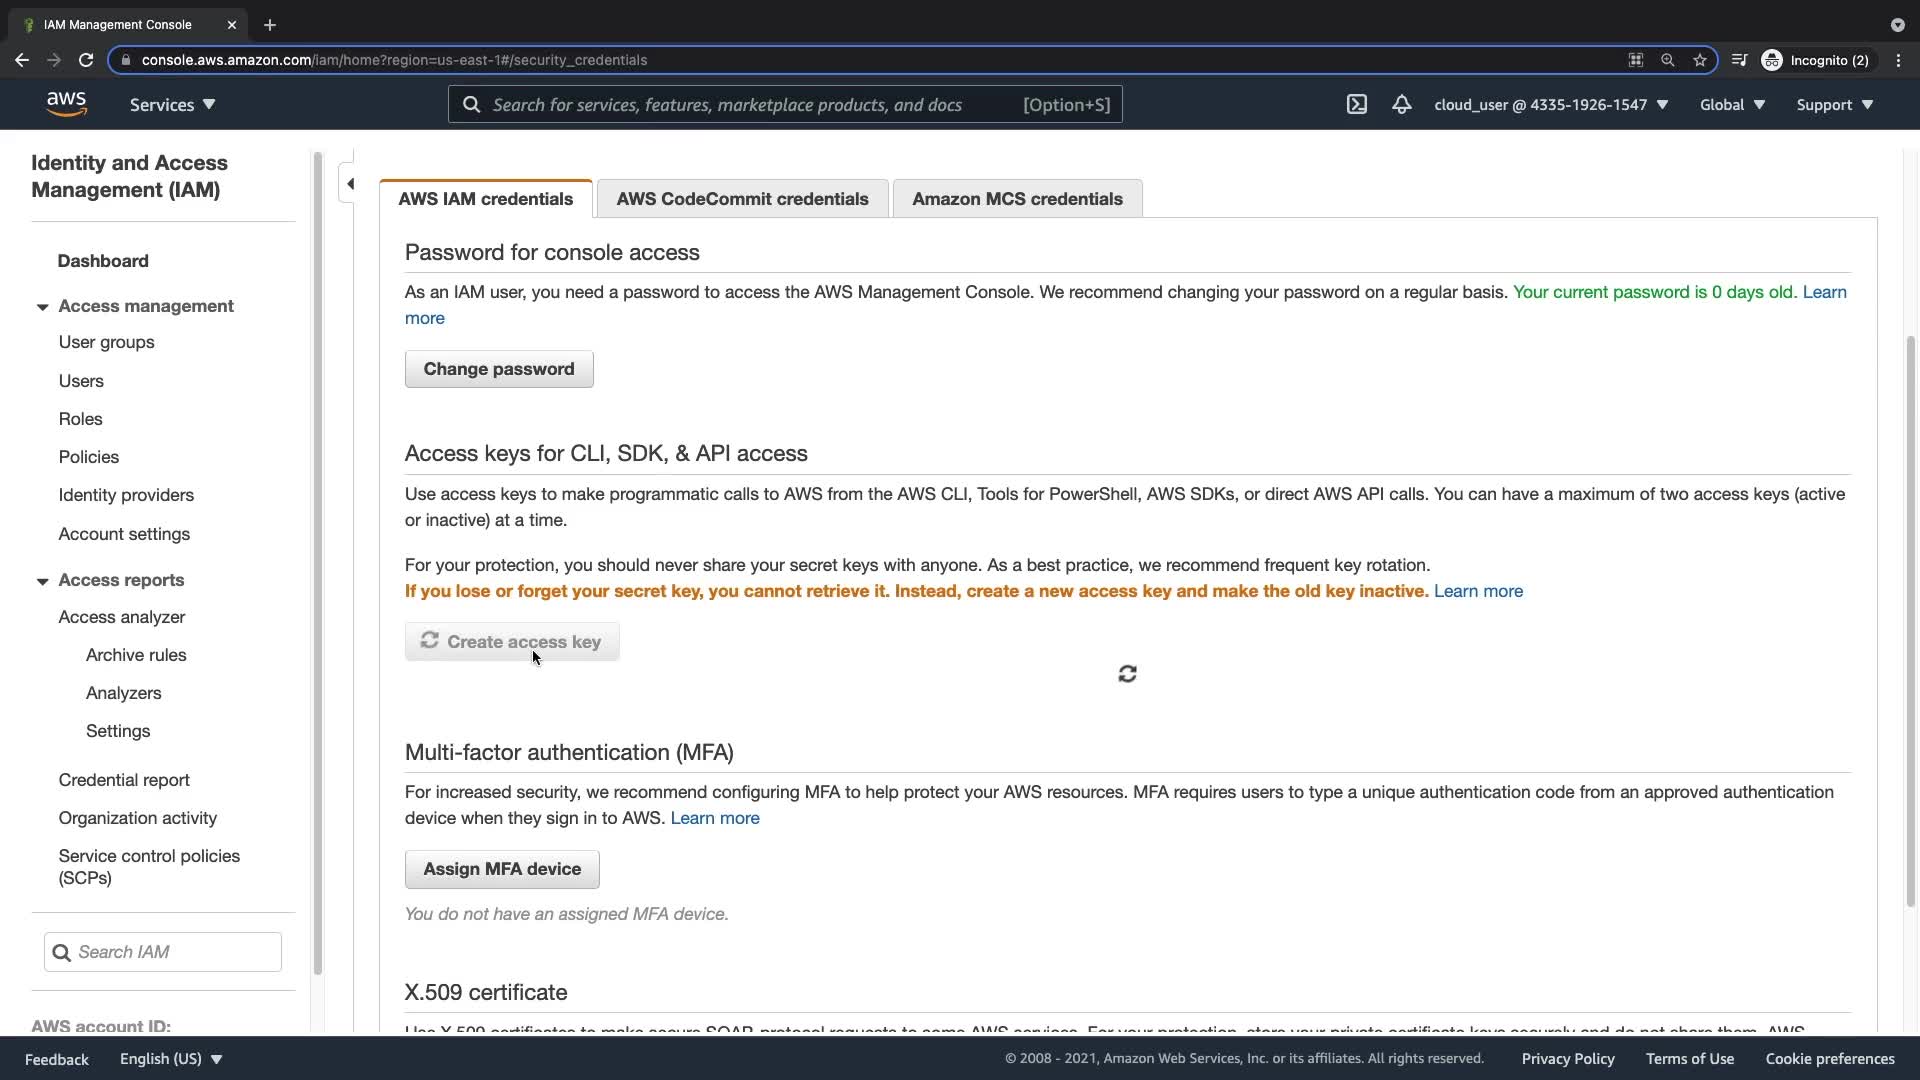Screen dimensions: 1920x1080
Task: Collapse the IAM side navigation arrow
Action: click(350, 184)
